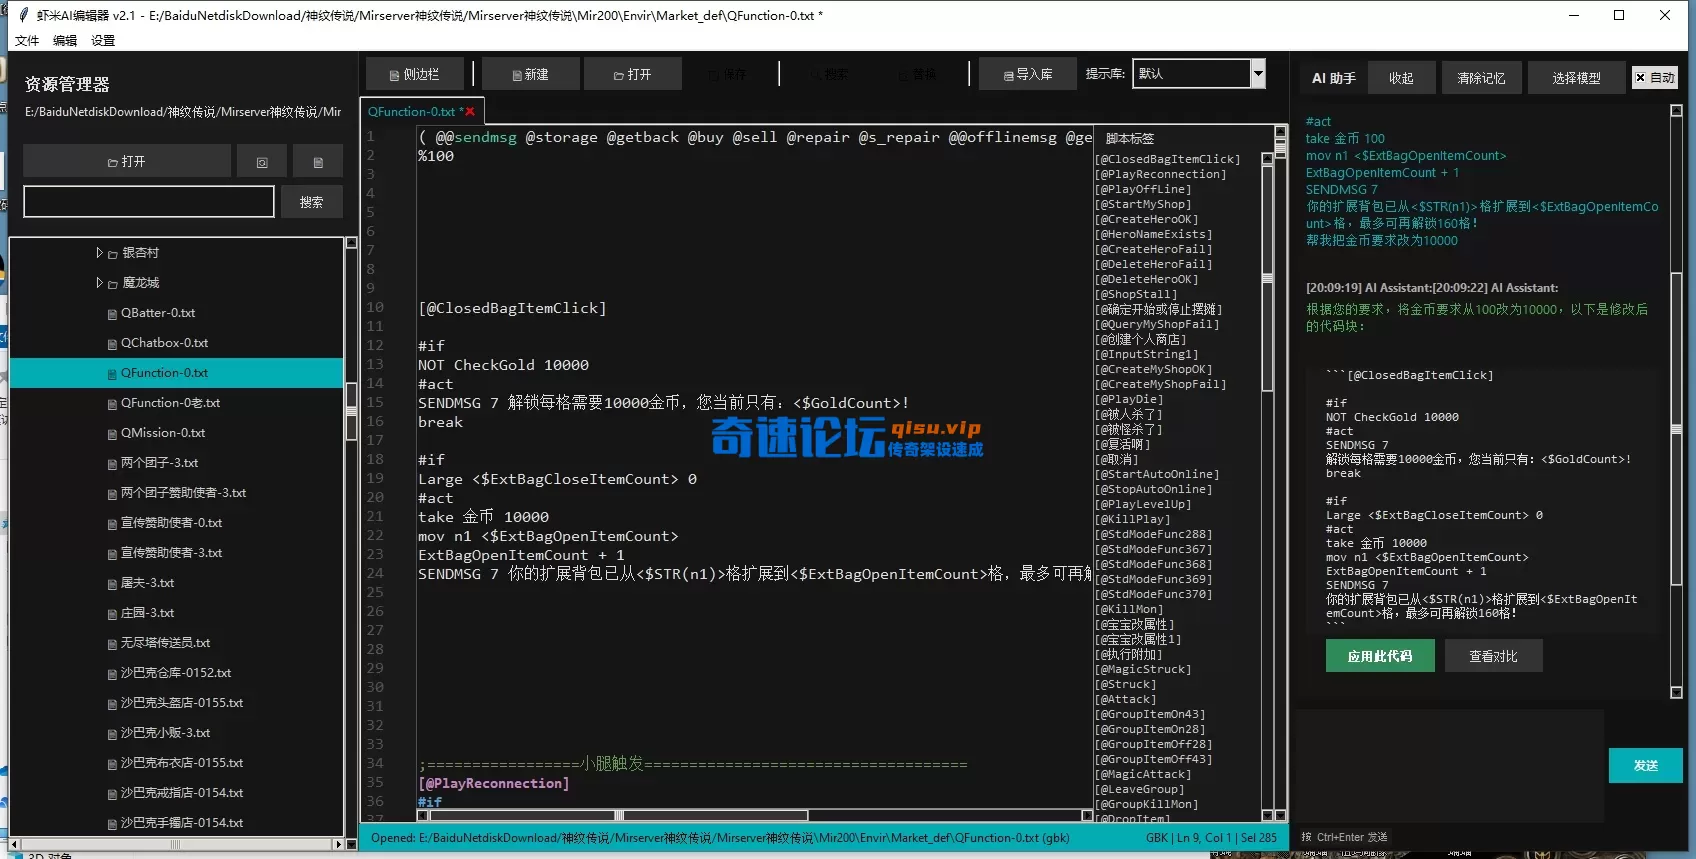Click the 发送 send button
The image size is (1696, 859).
[x=1645, y=765]
